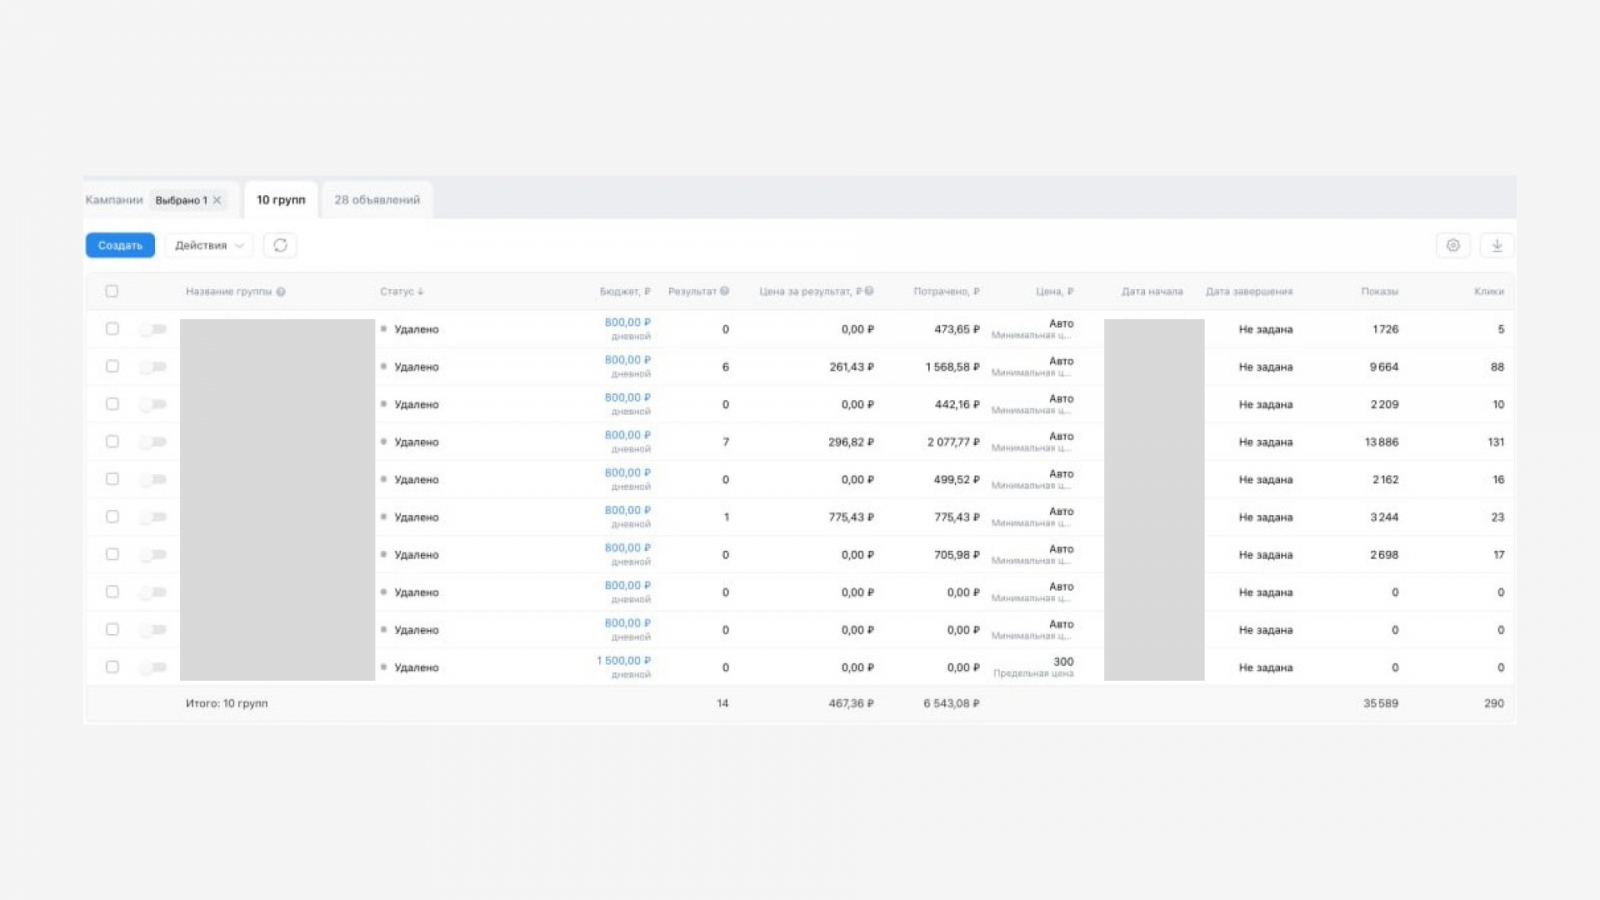The width and height of the screenshot is (1600, 900).
Task: Click the Цена, ₽ column header
Action: coord(1054,292)
